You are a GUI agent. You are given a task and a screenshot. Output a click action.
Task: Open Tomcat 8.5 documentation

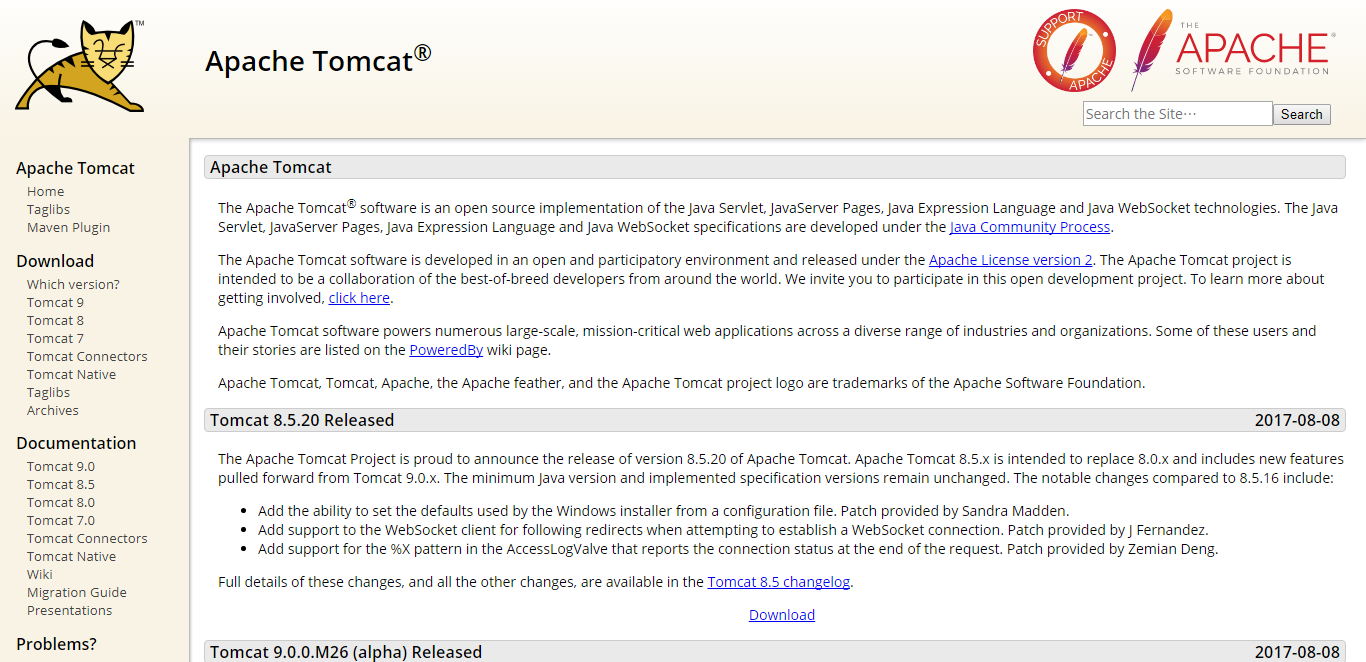61,484
